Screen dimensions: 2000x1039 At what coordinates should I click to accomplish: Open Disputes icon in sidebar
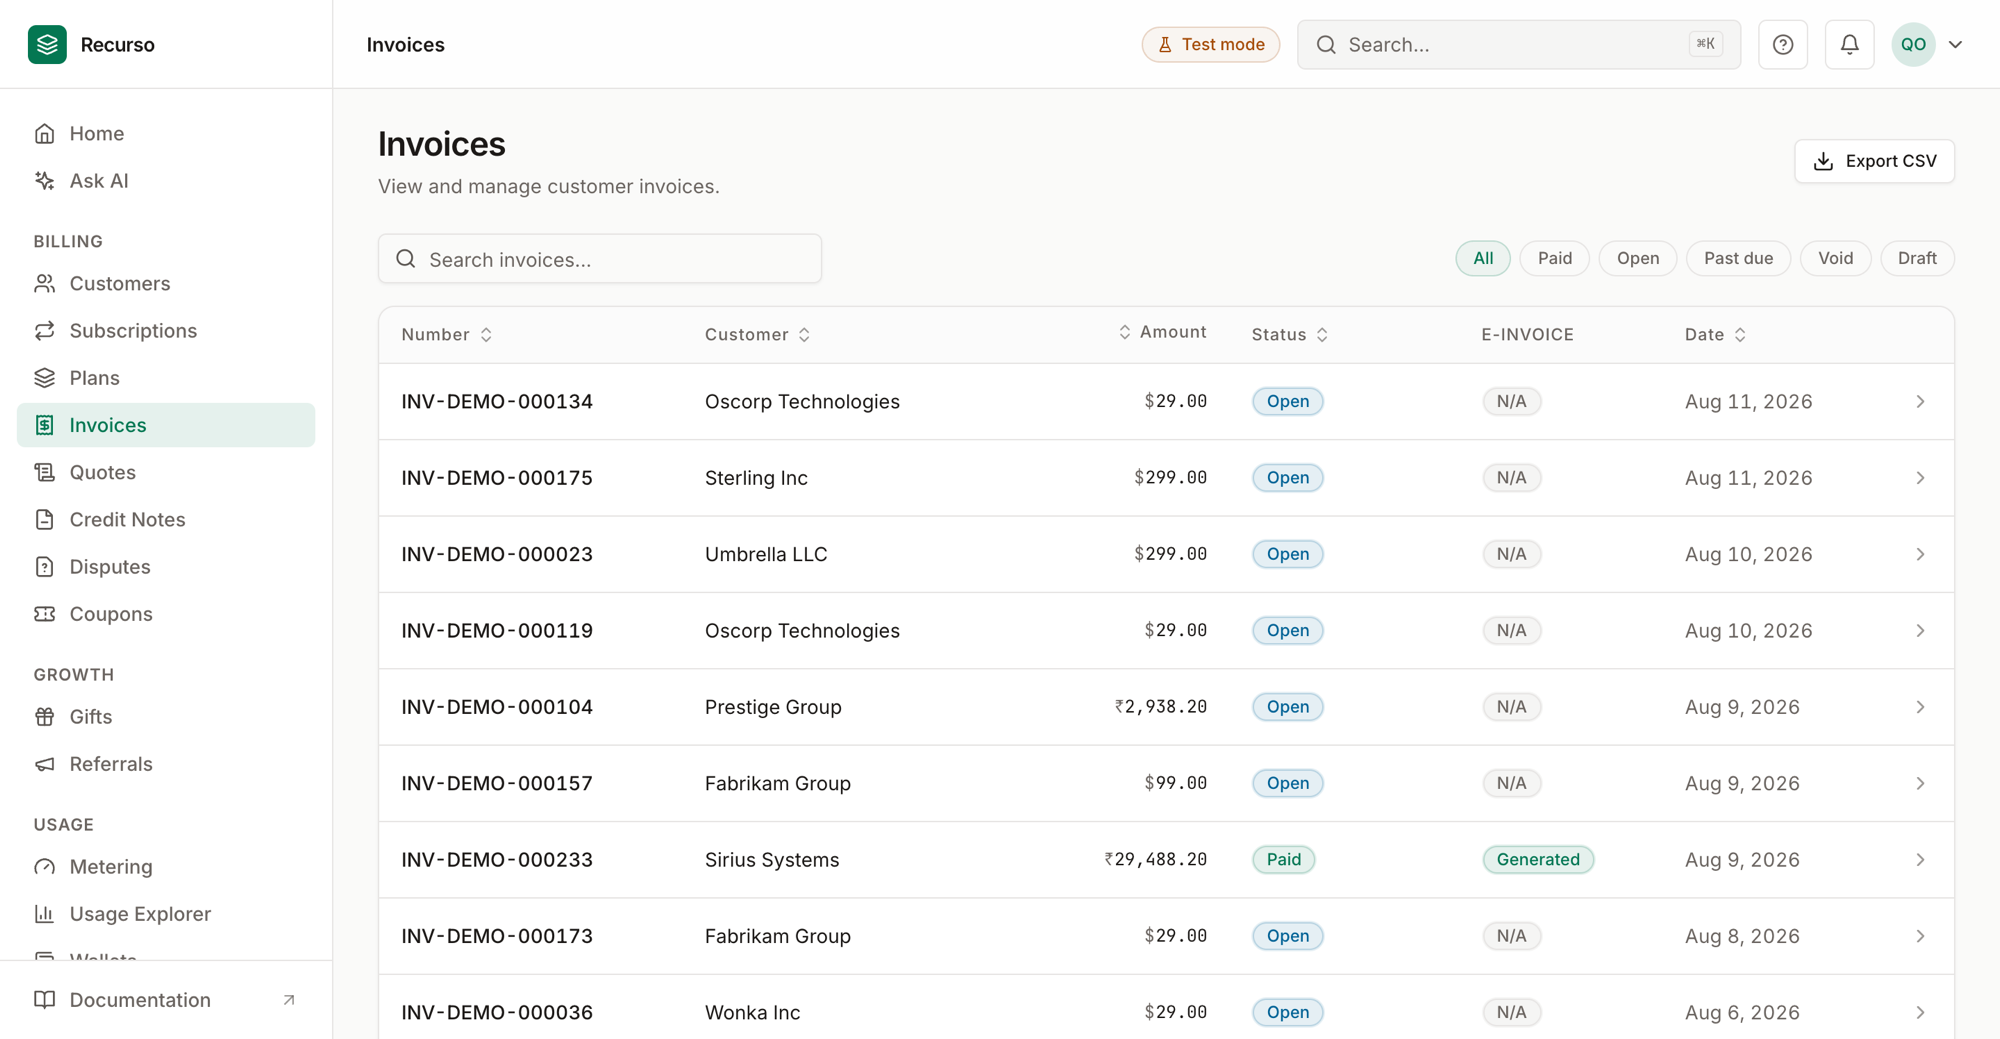pos(44,566)
